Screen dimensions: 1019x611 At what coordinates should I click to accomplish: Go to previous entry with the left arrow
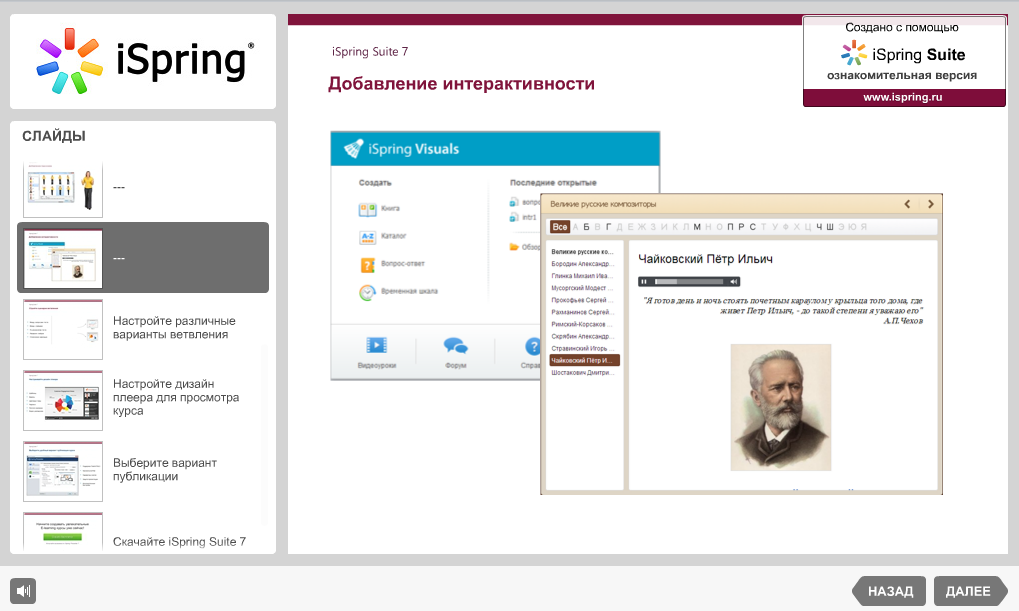[x=907, y=204]
